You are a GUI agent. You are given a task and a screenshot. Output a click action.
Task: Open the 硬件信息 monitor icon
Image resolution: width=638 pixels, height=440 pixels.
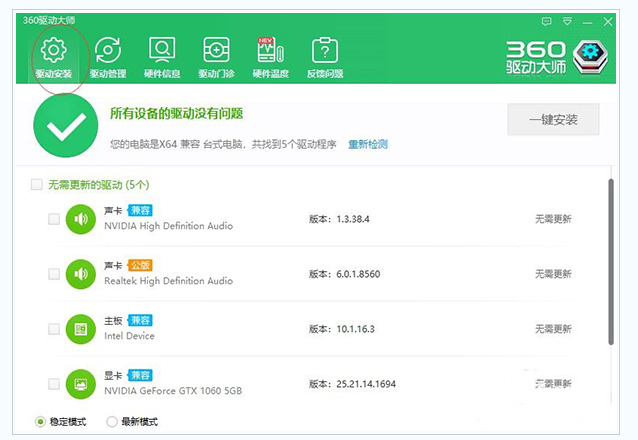[162, 52]
